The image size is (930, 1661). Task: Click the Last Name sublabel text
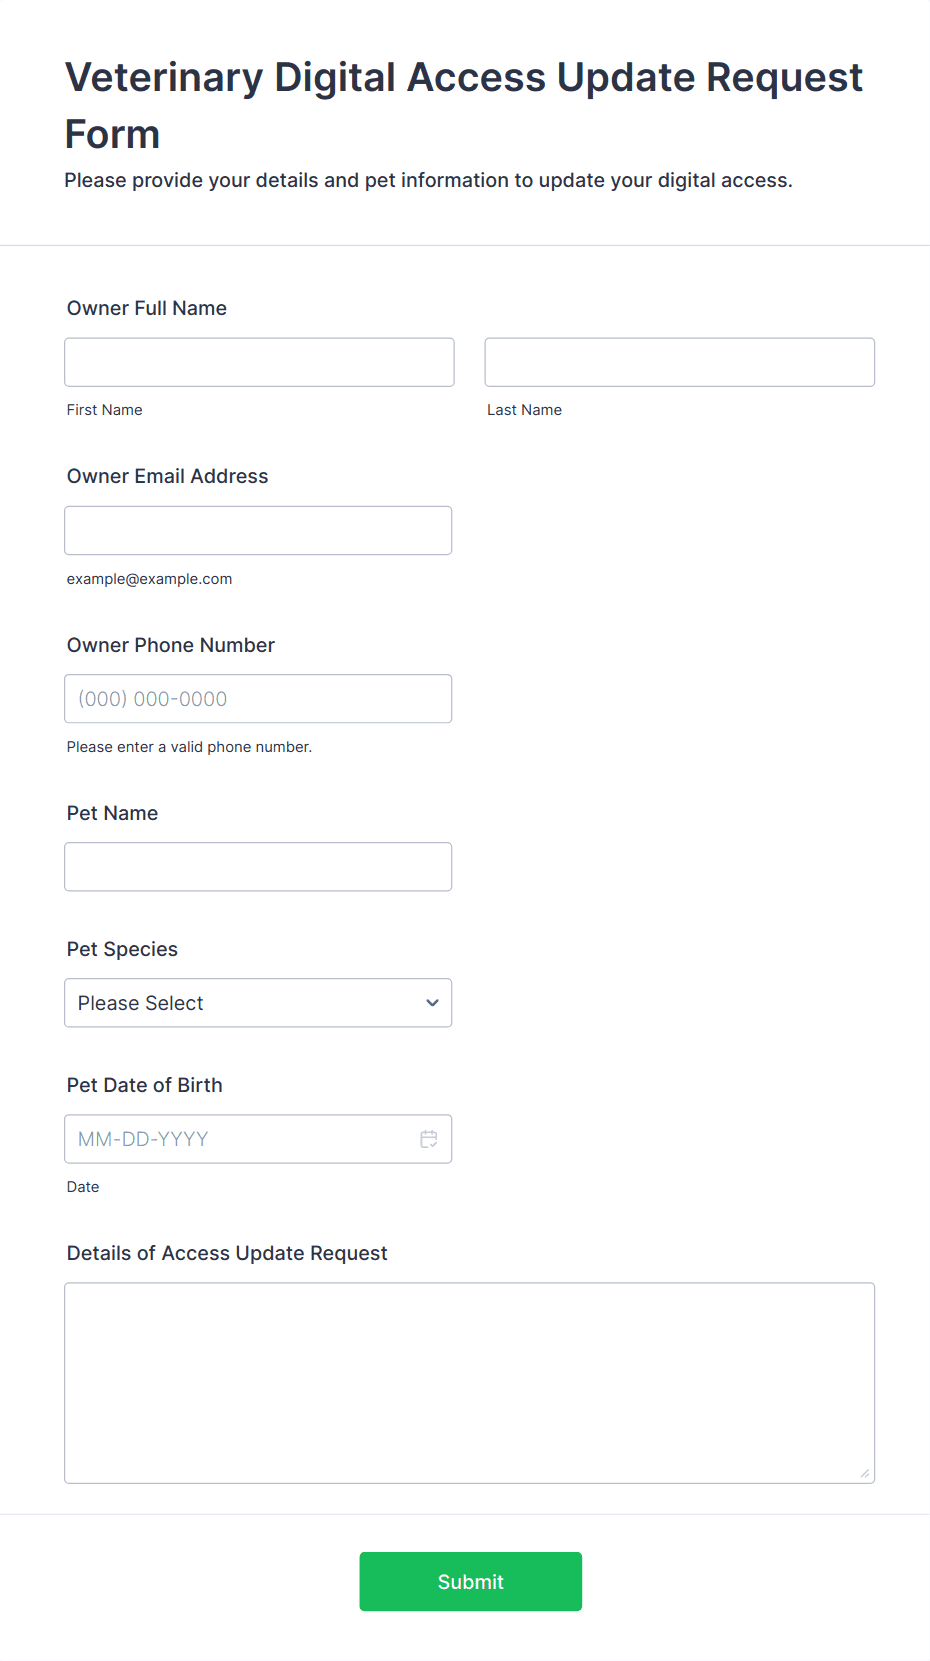coord(524,410)
